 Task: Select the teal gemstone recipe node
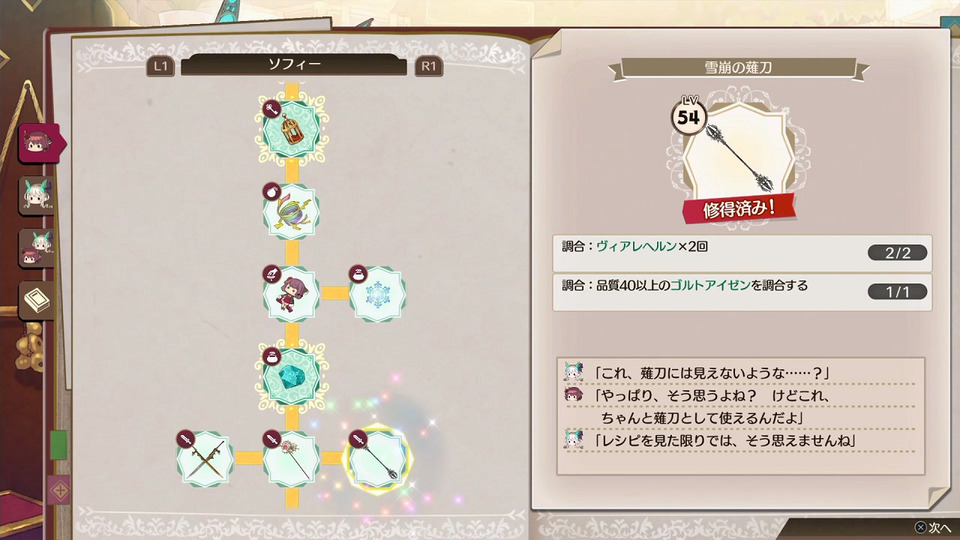(291, 377)
